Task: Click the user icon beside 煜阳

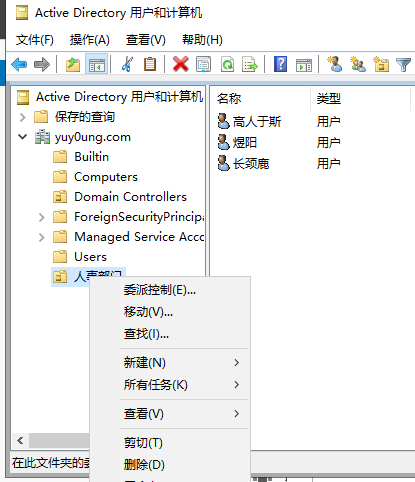Action: [223, 142]
